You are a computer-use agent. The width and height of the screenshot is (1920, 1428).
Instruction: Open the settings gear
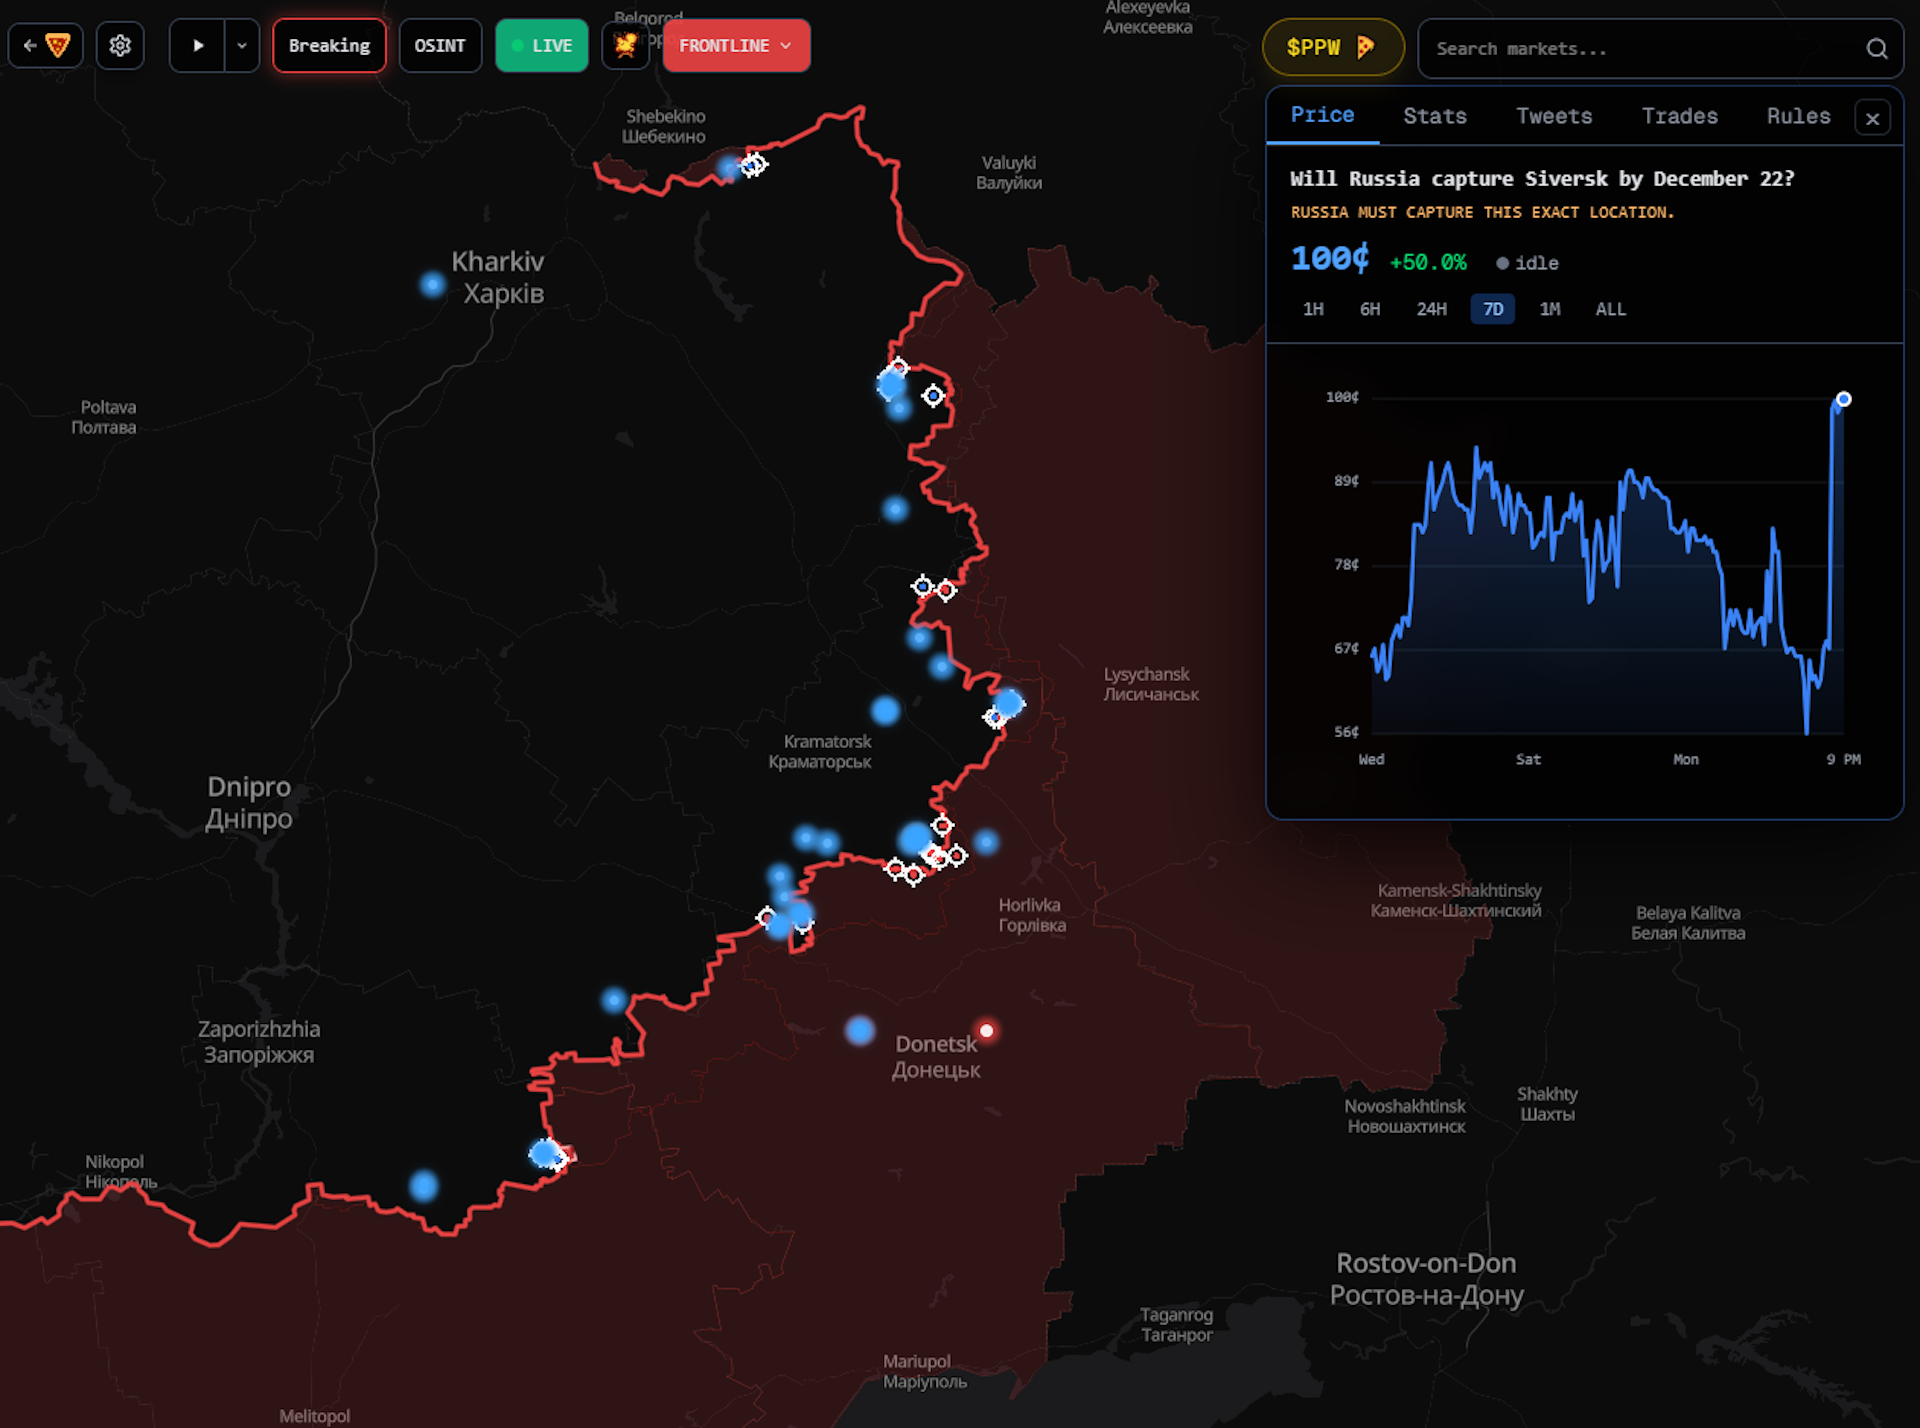120,46
